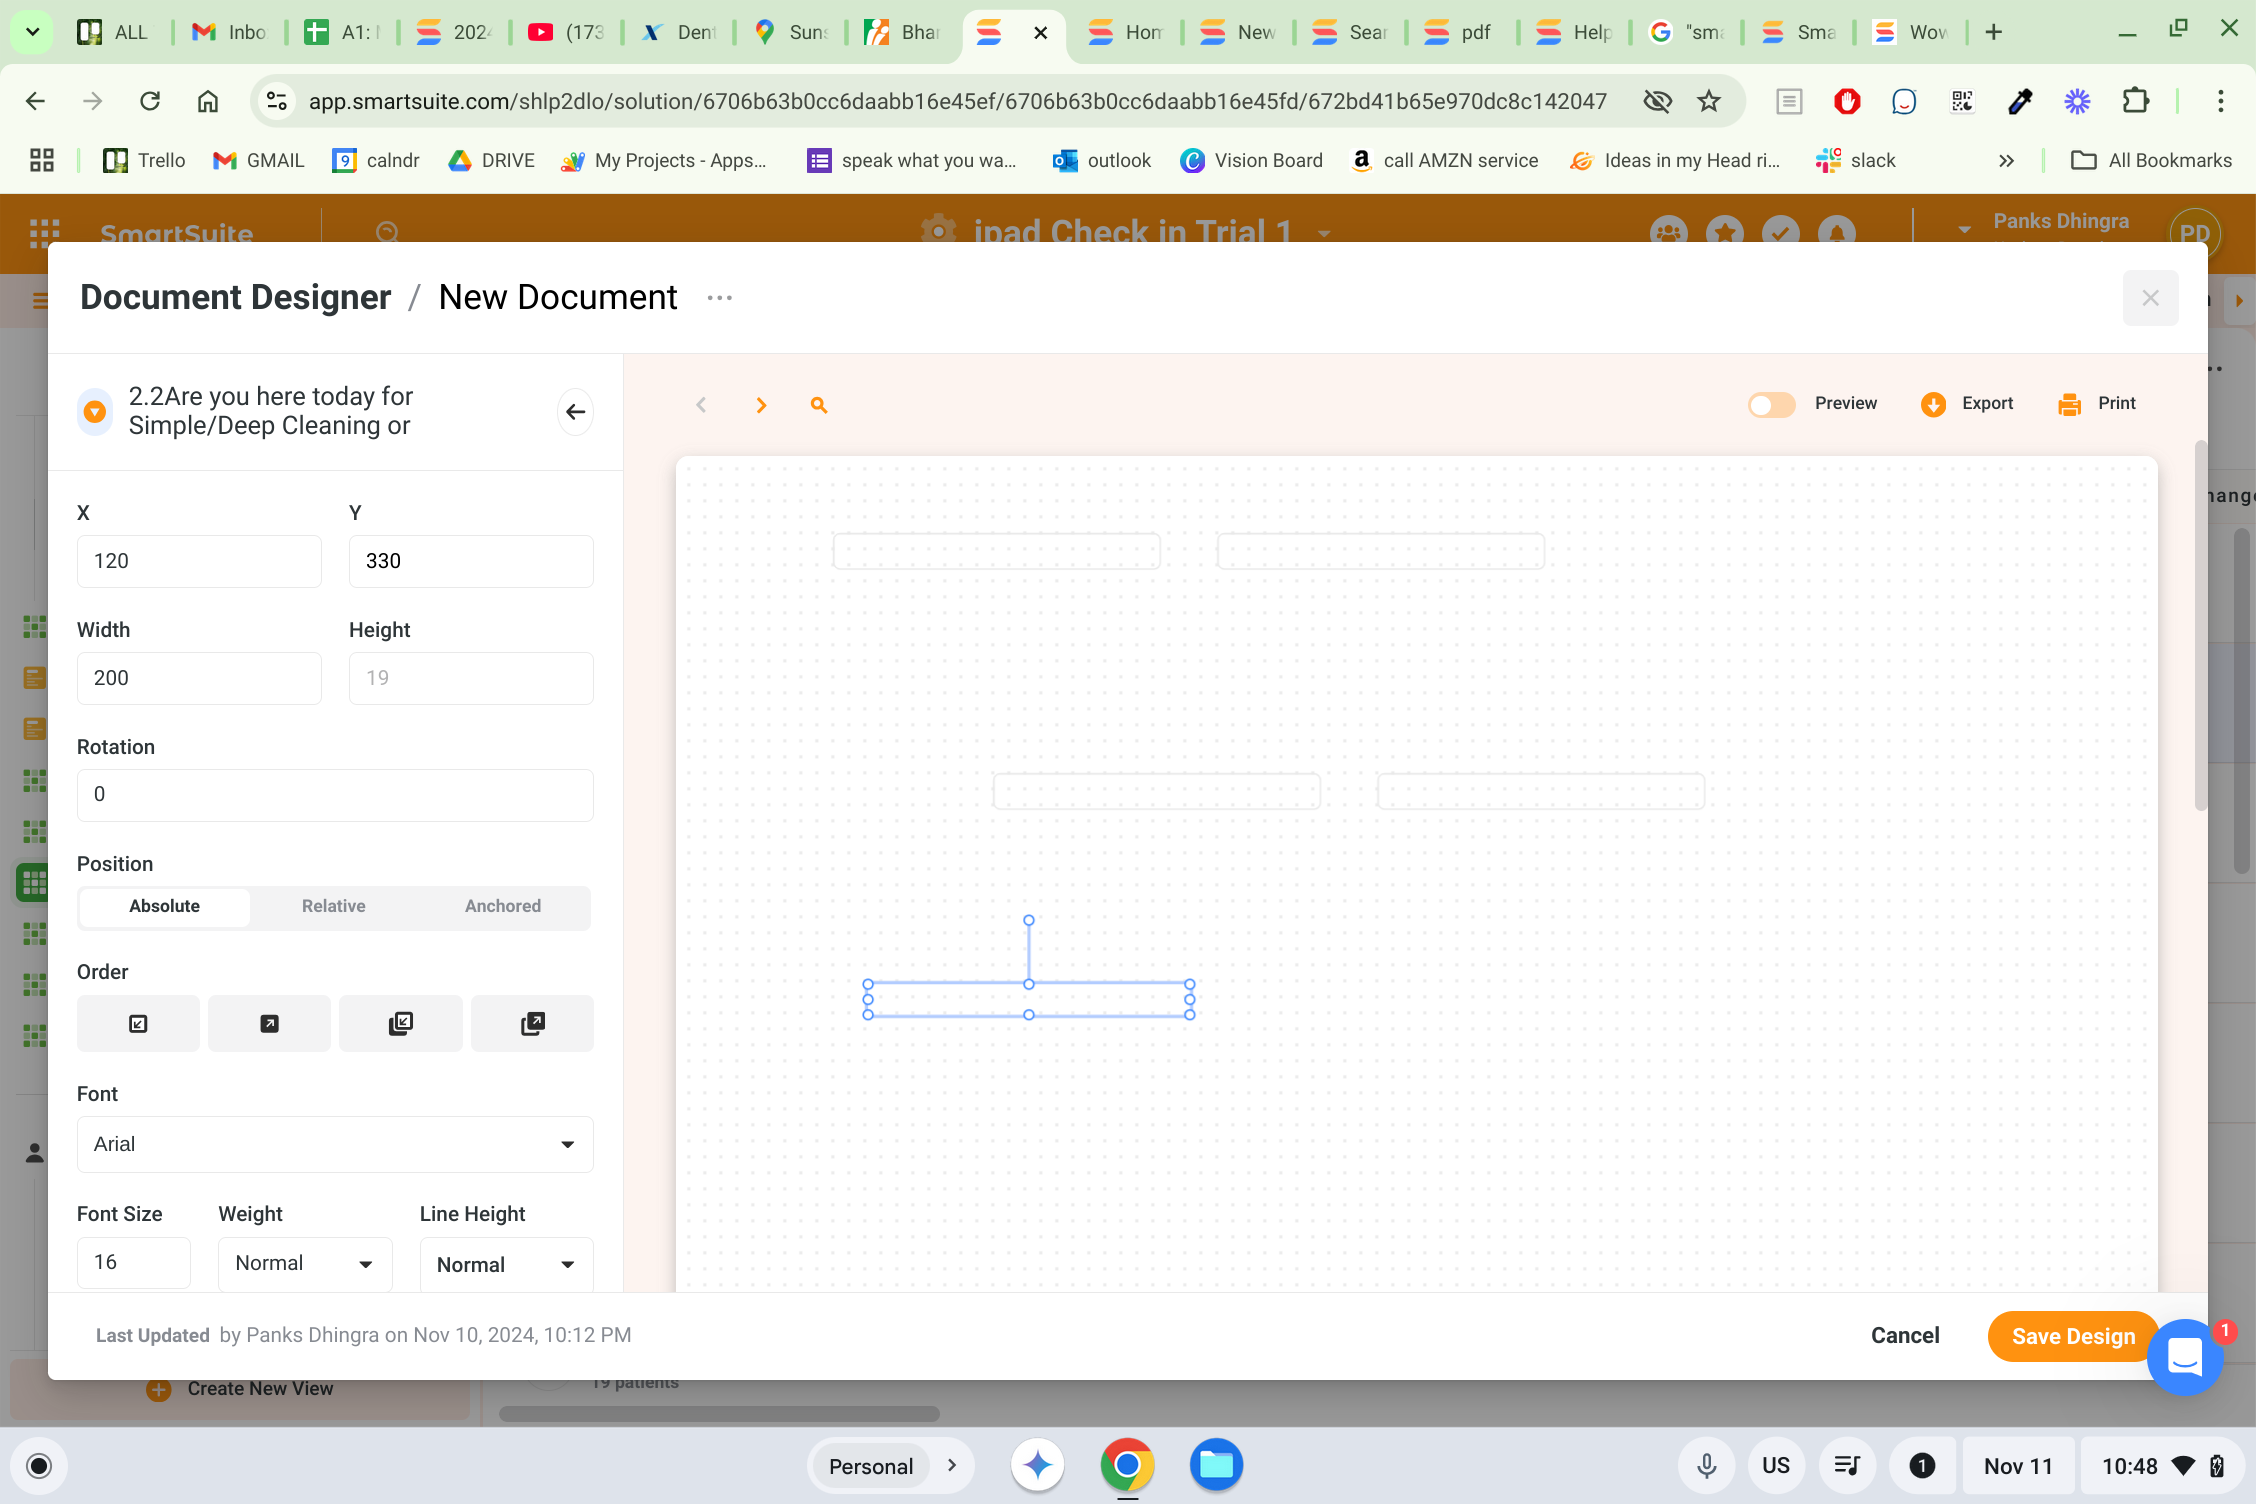Select Relative position option
The image size is (2256, 1504).
tap(333, 906)
